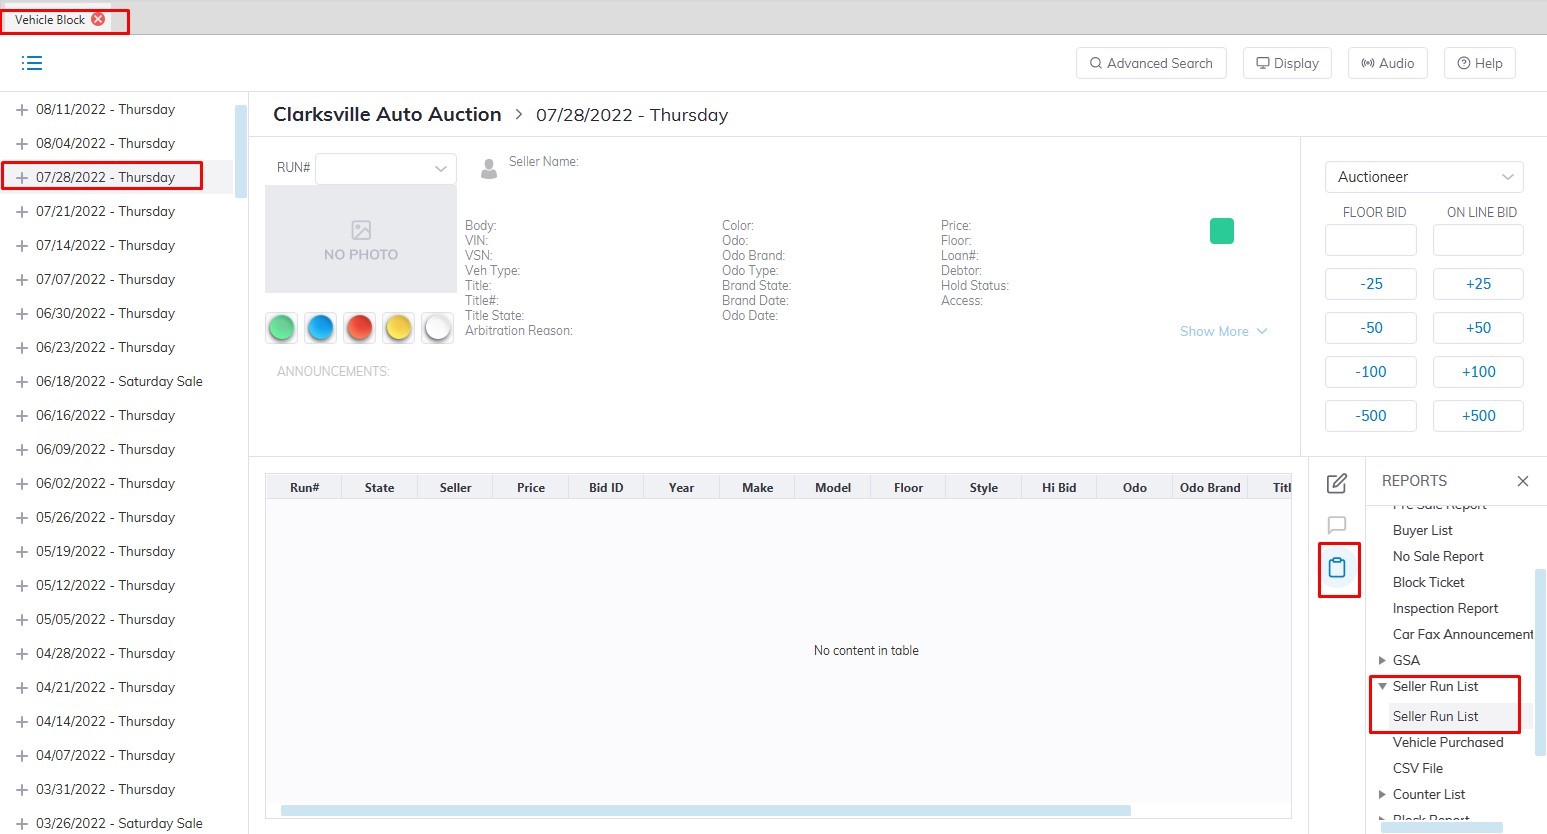Select the red status light
The width and height of the screenshot is (1547, 834).
[359, 328]
